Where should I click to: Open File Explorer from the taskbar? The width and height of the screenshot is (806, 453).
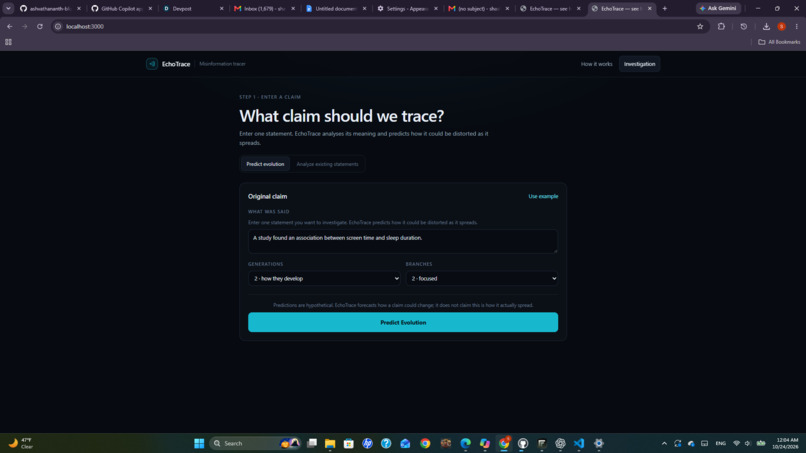tap(330, 443)
